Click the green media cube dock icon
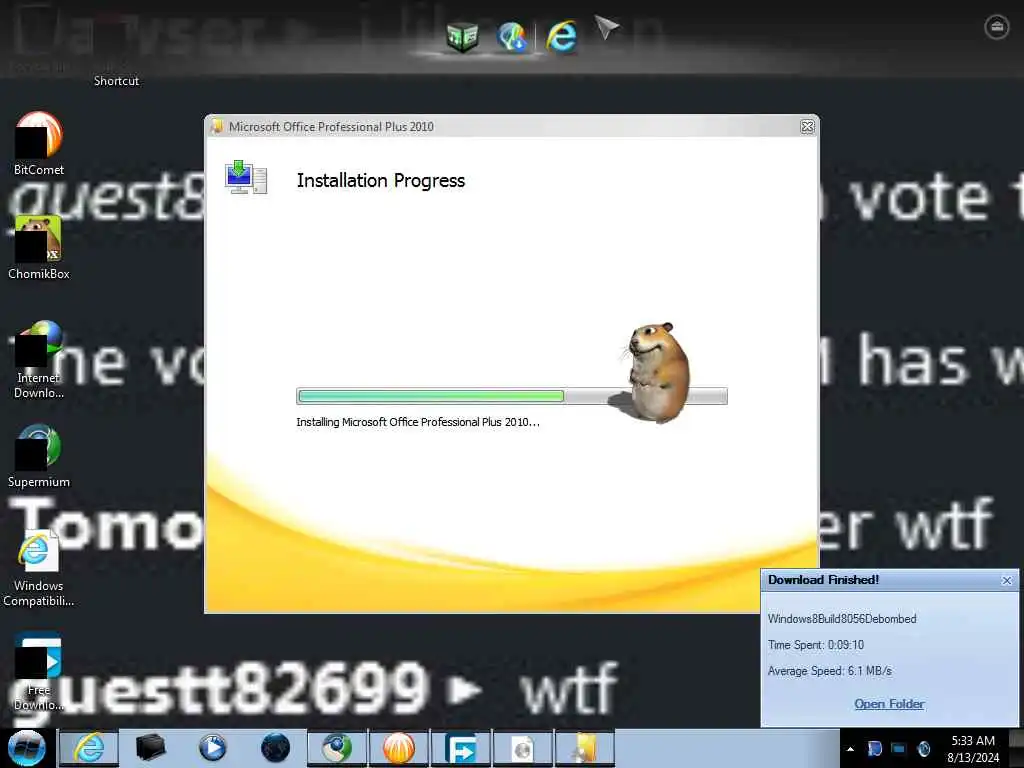1024x768 pixels. [x=462, y=36]
